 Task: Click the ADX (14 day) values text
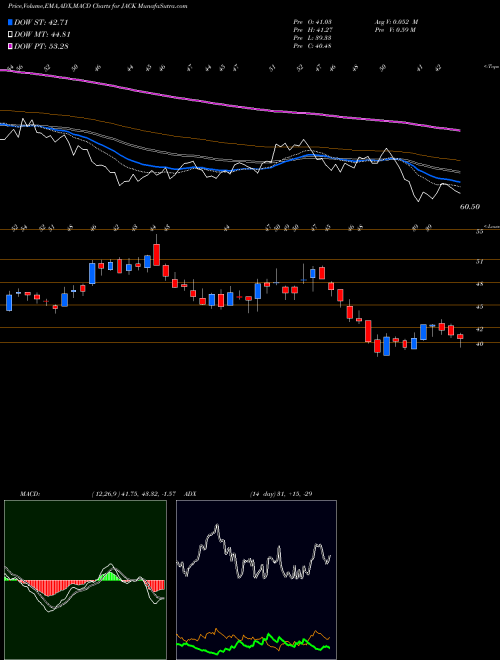[x=281, y=494]
